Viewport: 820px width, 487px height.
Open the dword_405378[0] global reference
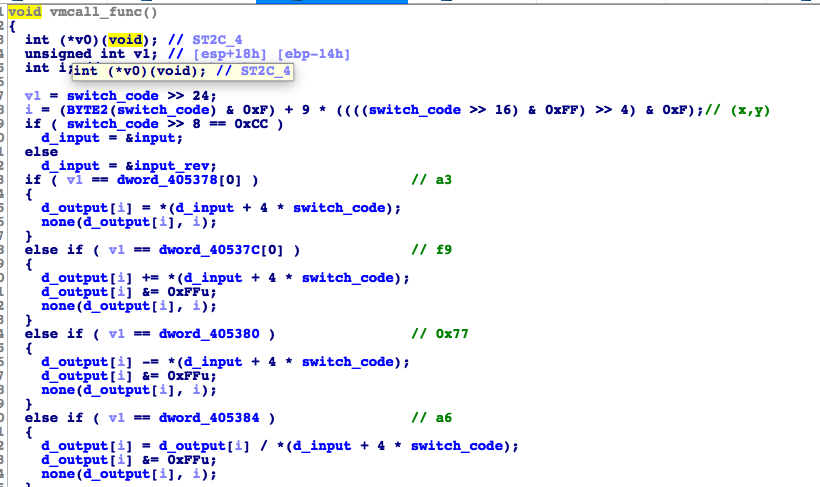pos(179,180)
